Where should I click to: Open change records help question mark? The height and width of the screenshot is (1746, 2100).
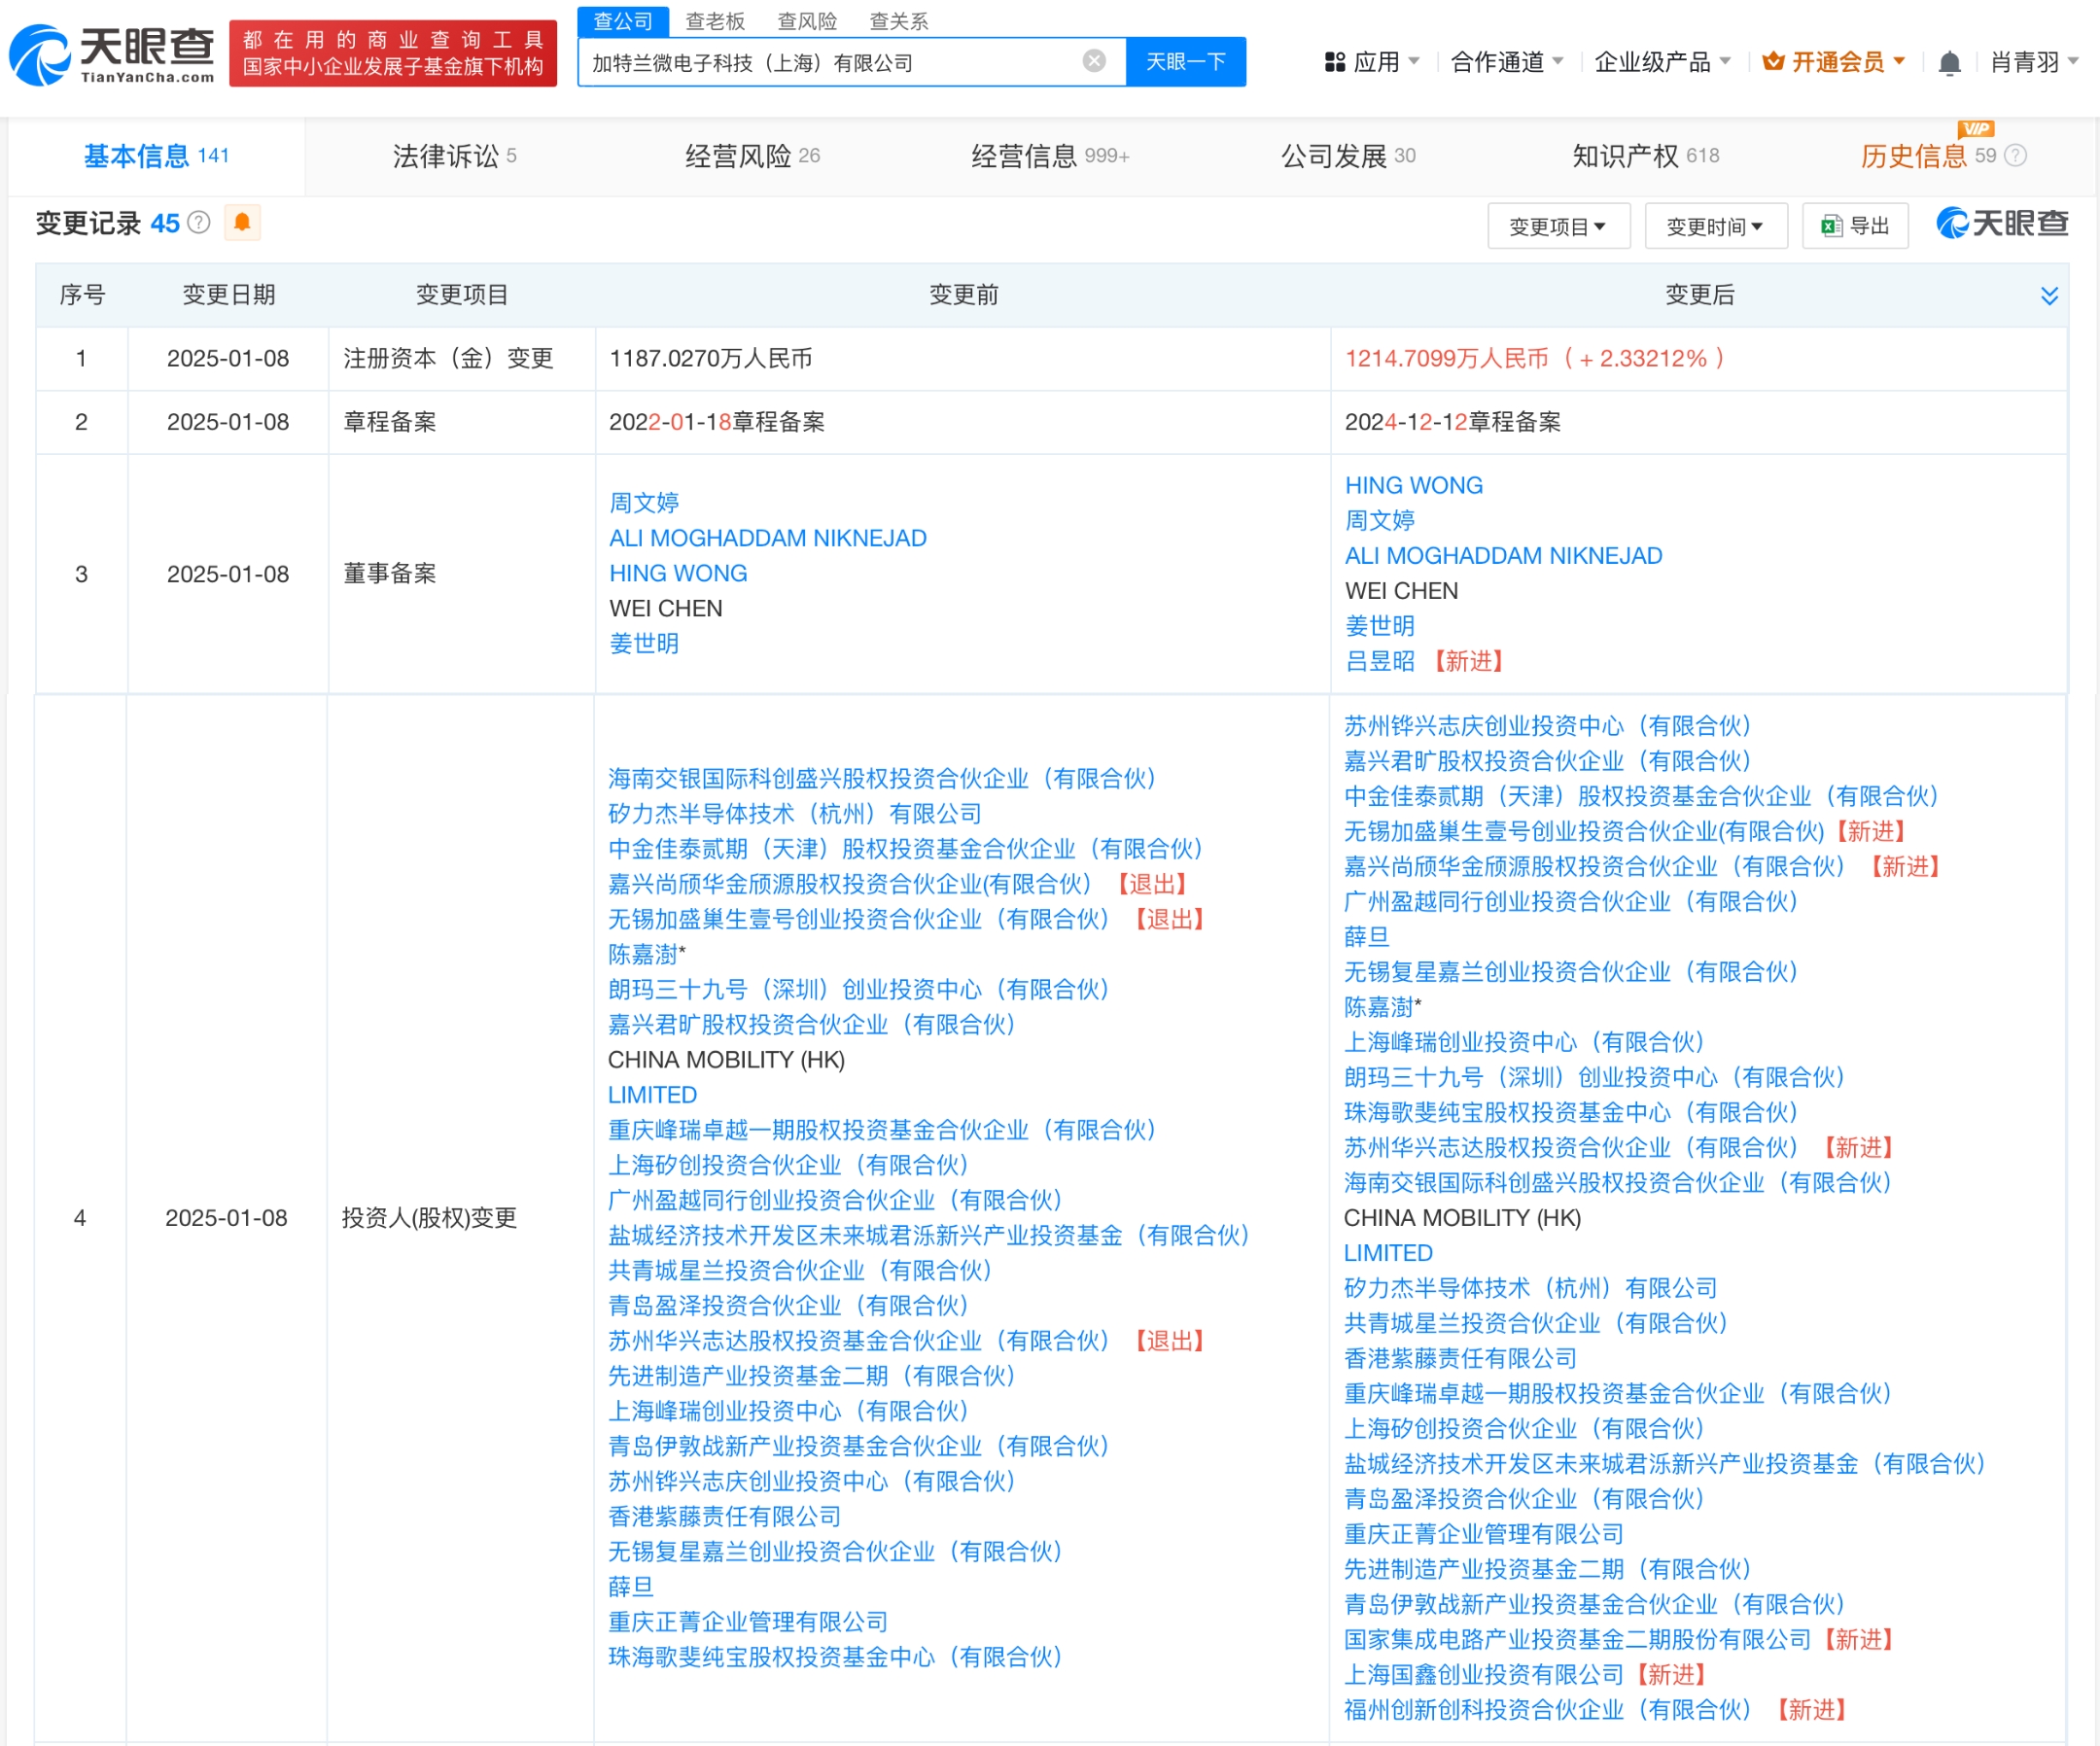[199, 222]
